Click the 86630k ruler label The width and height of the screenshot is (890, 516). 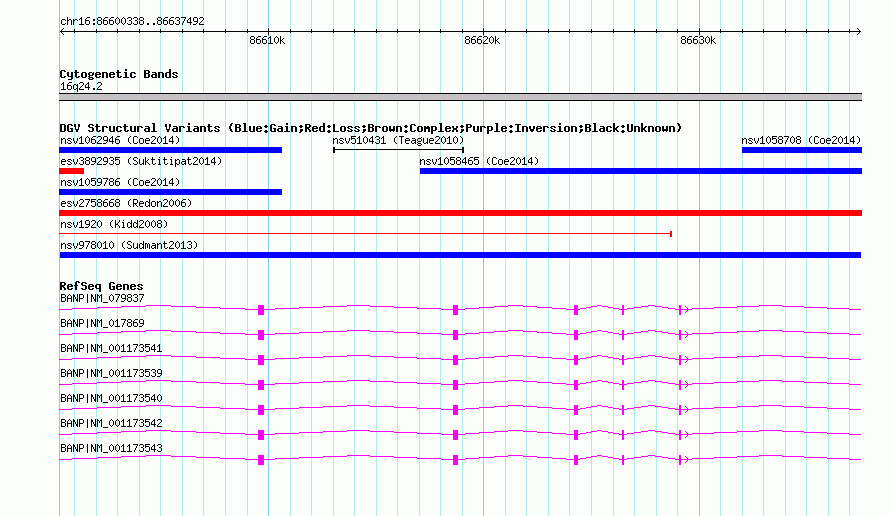pyautogui.click(x=698, y=40)
